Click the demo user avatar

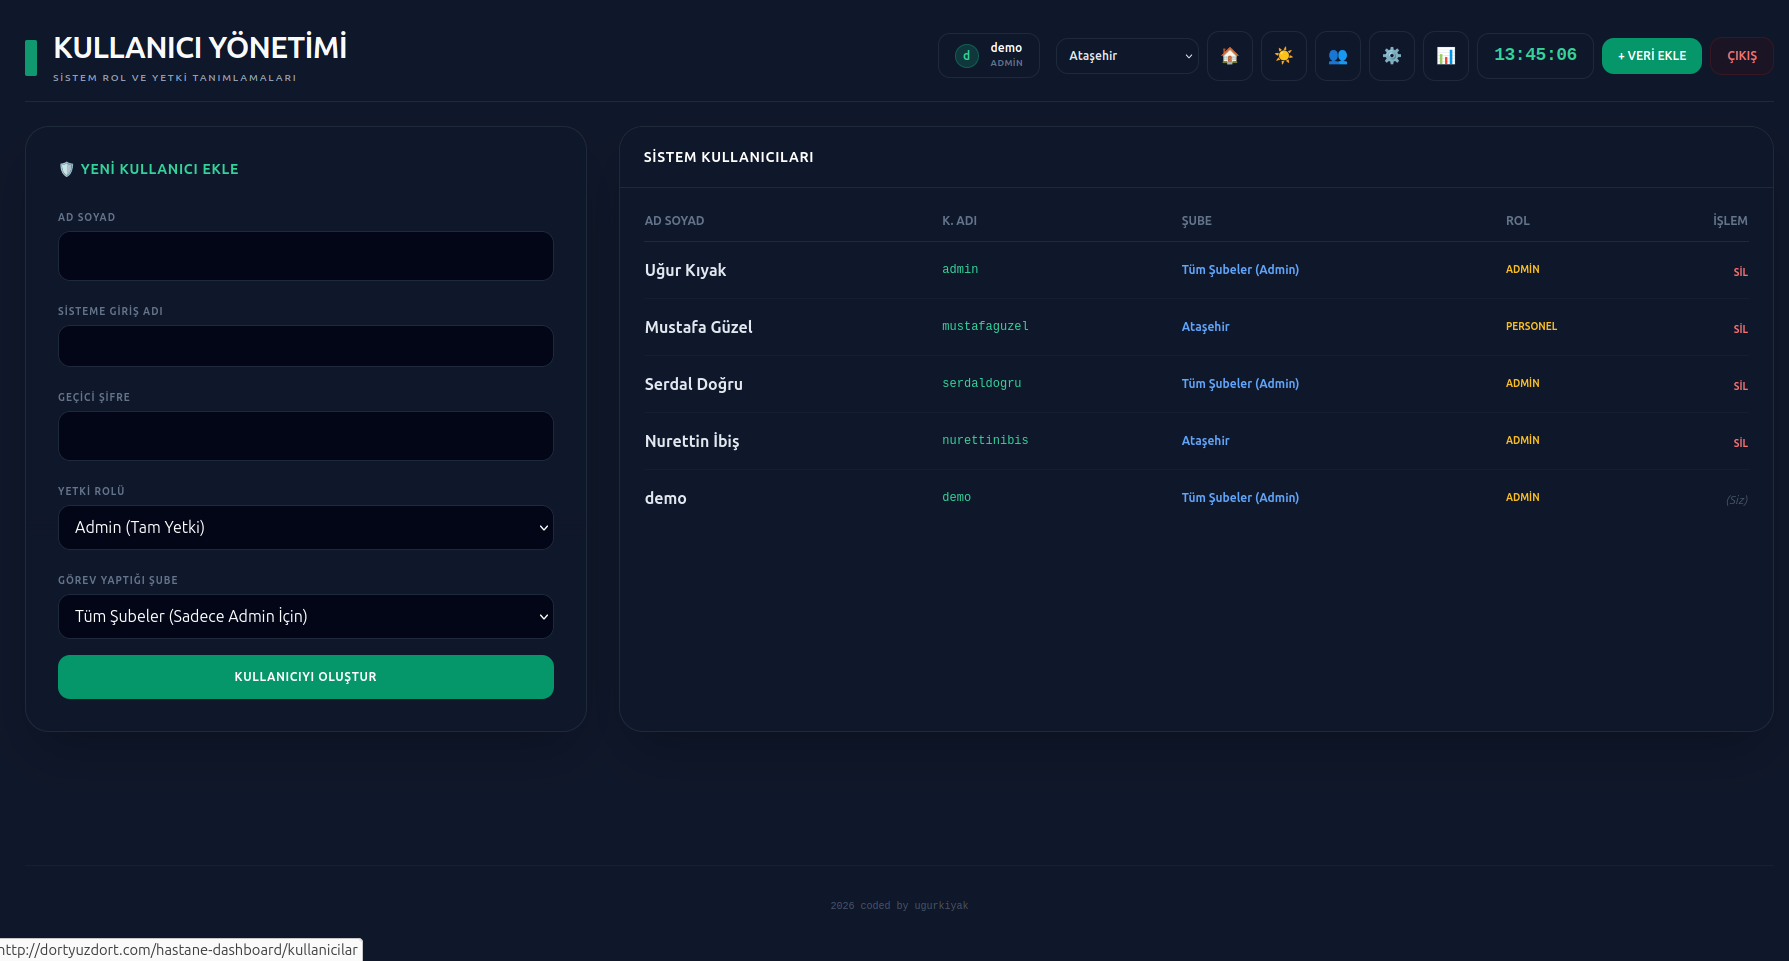coord(966,56)
